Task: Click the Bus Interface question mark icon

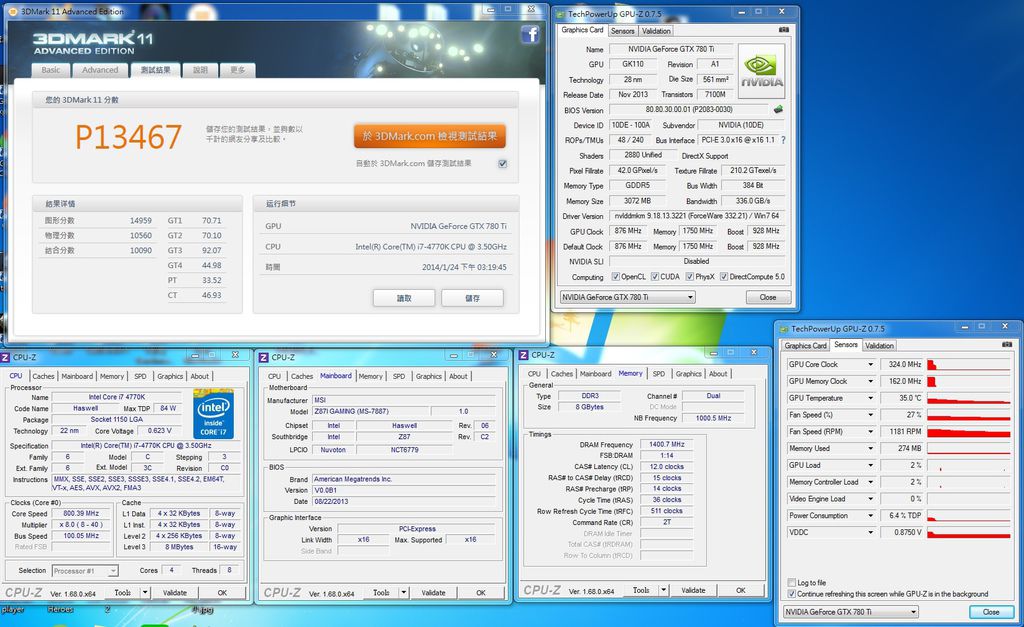Action: pos(783,140)
